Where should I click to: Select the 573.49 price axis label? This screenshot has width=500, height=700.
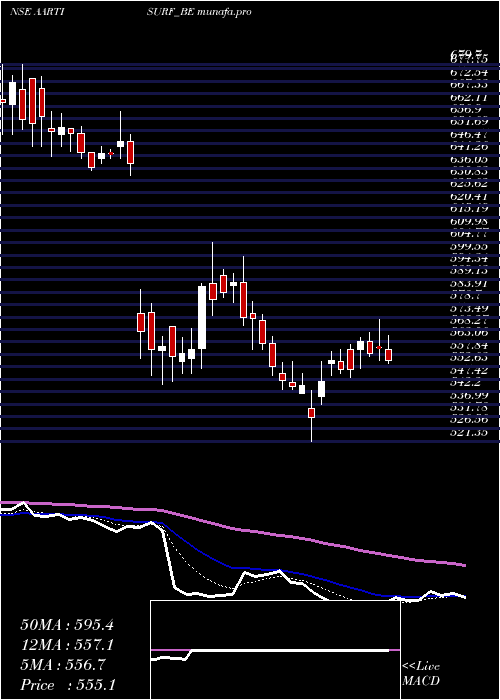coord(469,308)
